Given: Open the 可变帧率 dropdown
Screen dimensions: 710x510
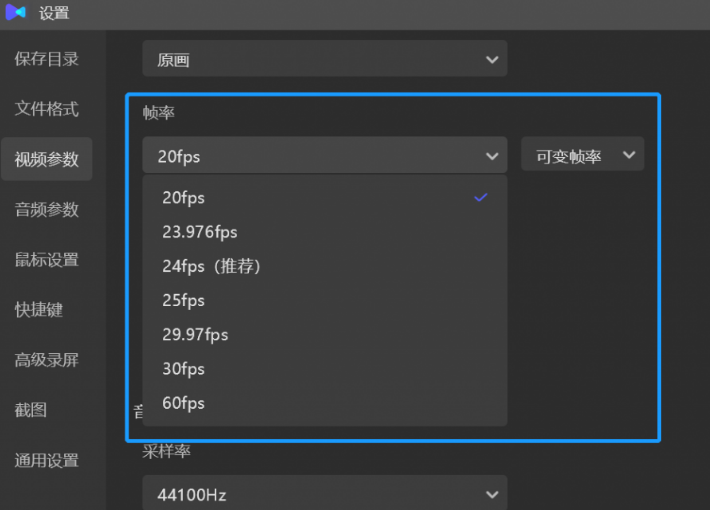Looking at the screenshot, I should coord(582,156).
